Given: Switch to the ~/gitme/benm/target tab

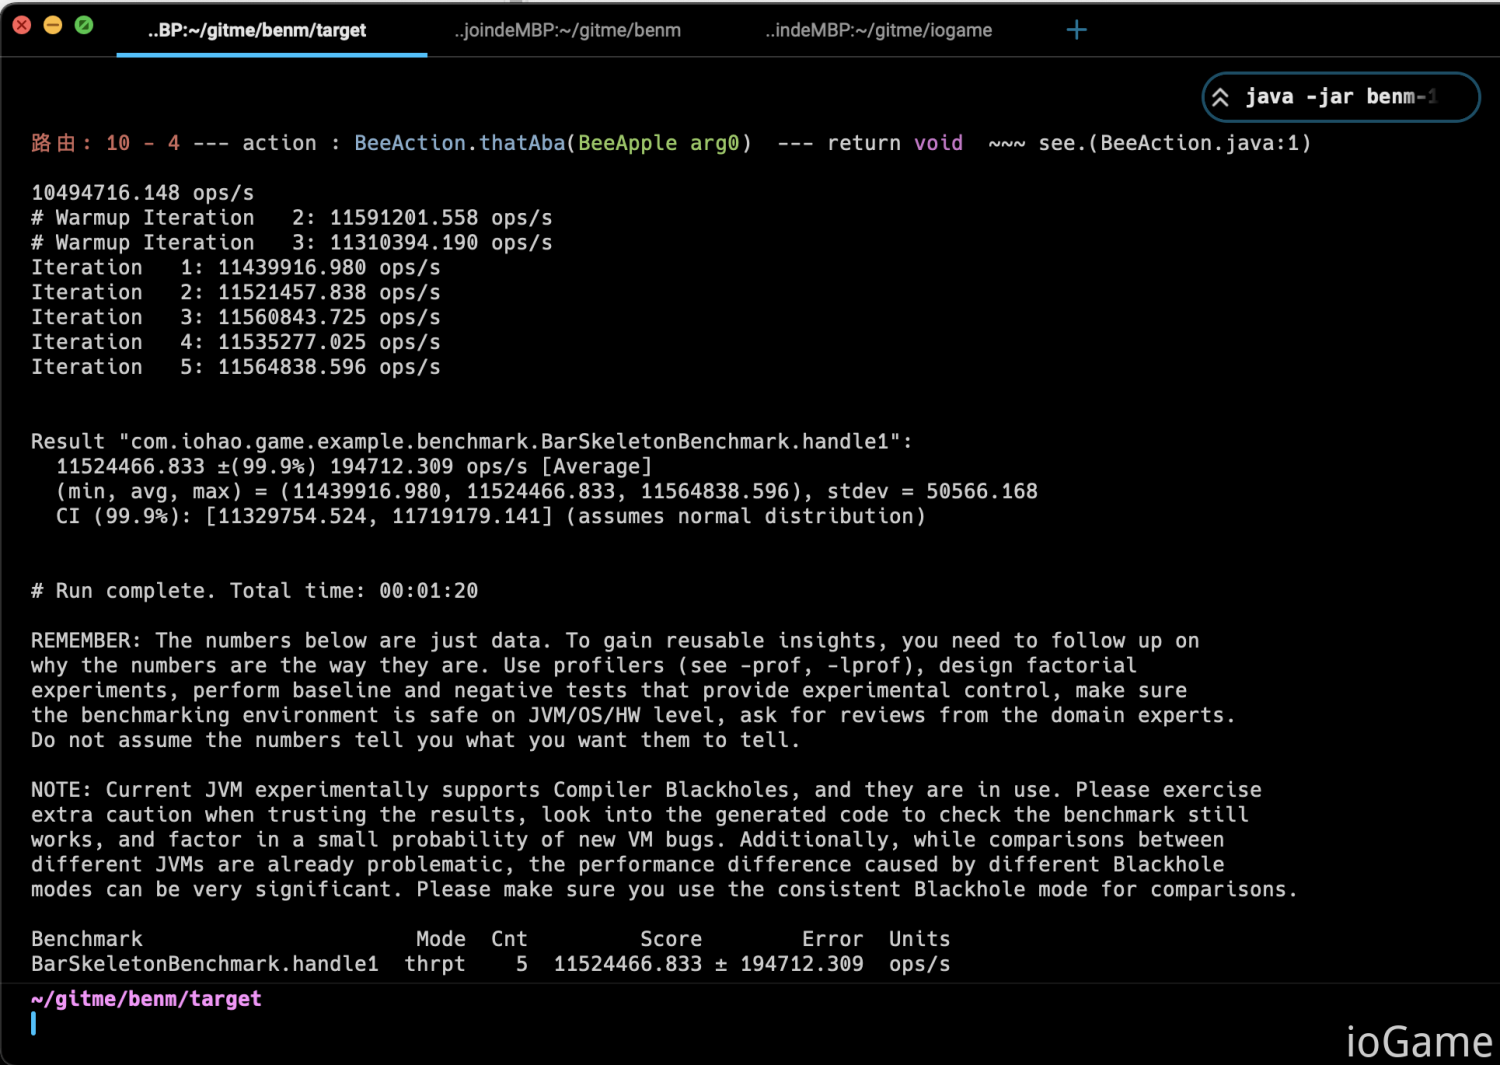Looking at the screenshot, I should click(x=257, y=30).
